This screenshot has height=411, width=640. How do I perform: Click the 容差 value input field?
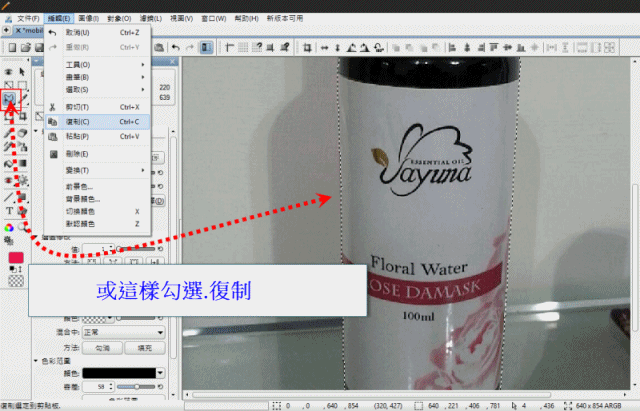(x=96, y=387)
